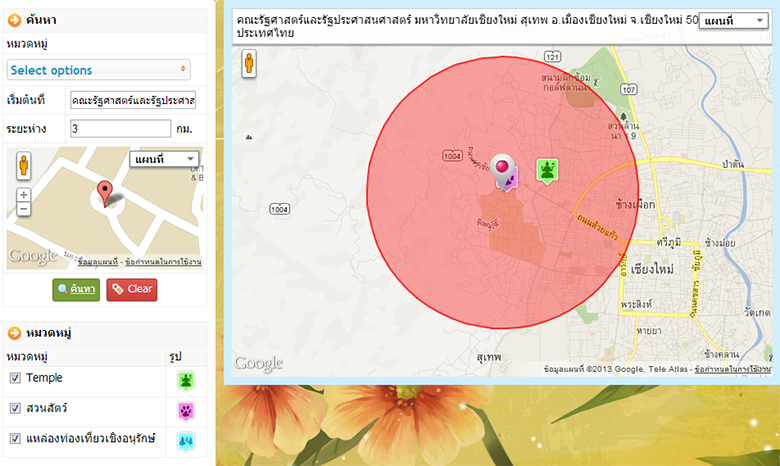Screen dimensions: 780x466
Task: Click the green Temple category icon
Action: 186,381
